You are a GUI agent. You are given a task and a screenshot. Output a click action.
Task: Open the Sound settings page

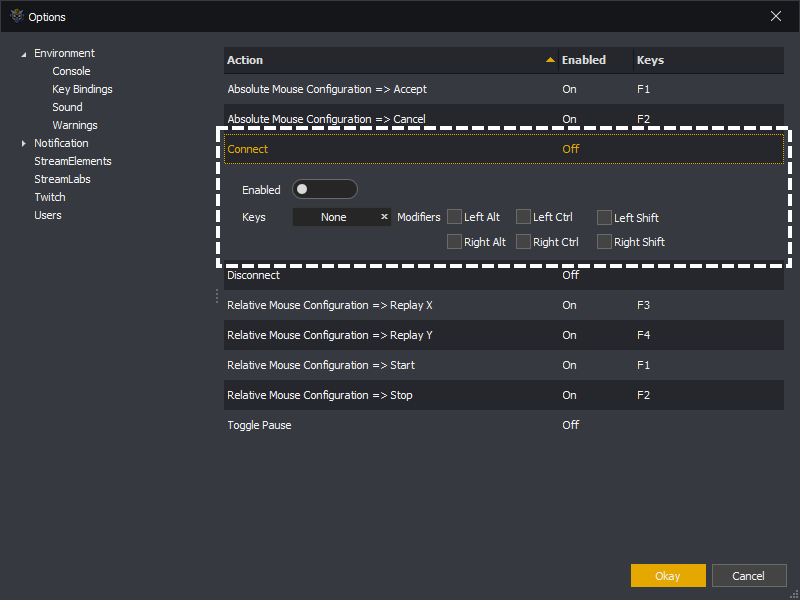click(x=67, y=107)
